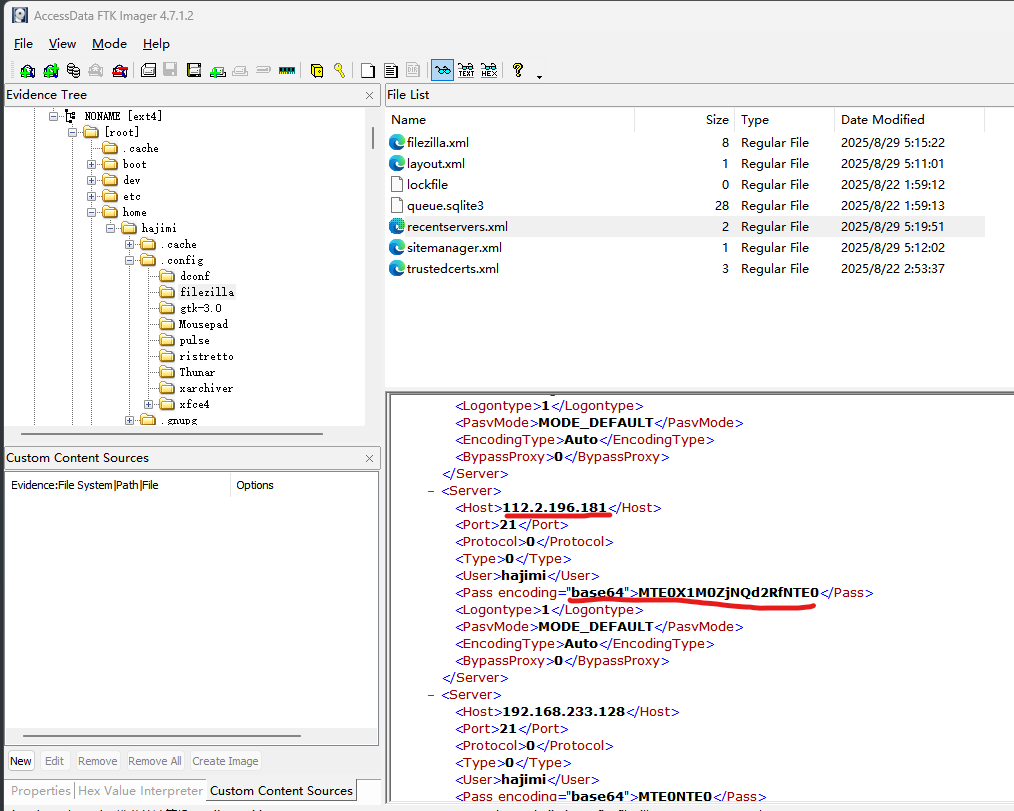Expand the boot folder node
Viewport: 1014px width, 811px height.
(91, 164)
